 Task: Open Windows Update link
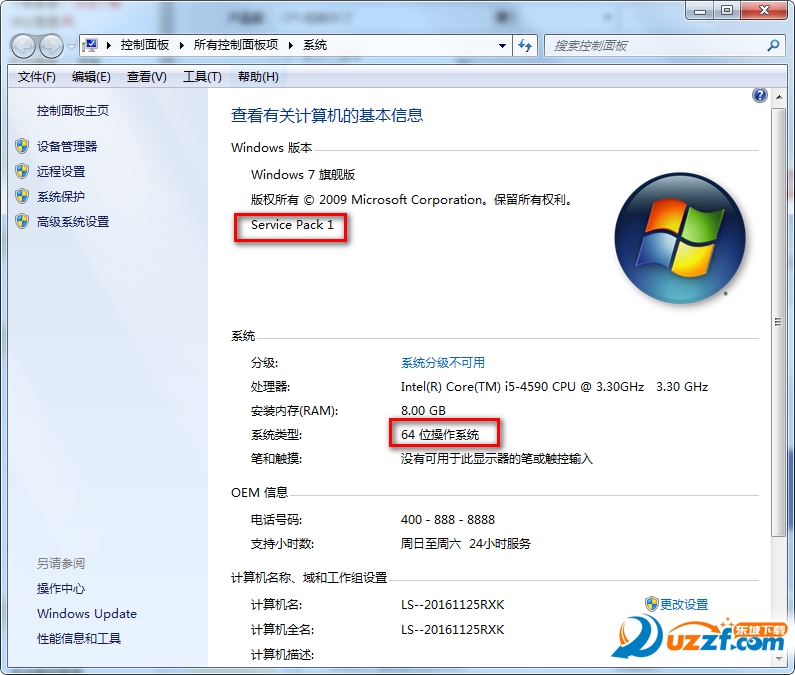click(x=87, y=614)
